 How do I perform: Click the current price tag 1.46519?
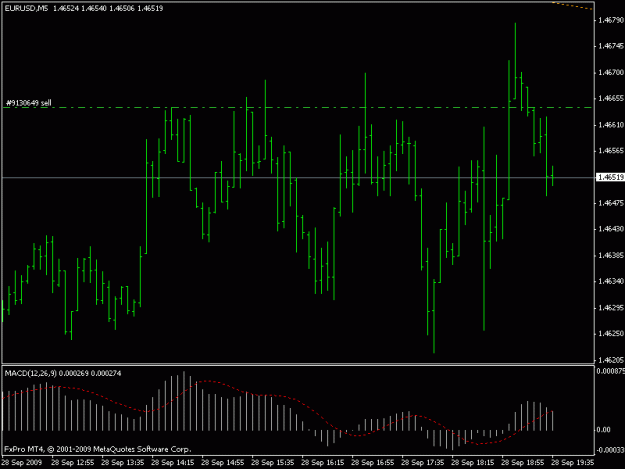click(x=610, y=177)
